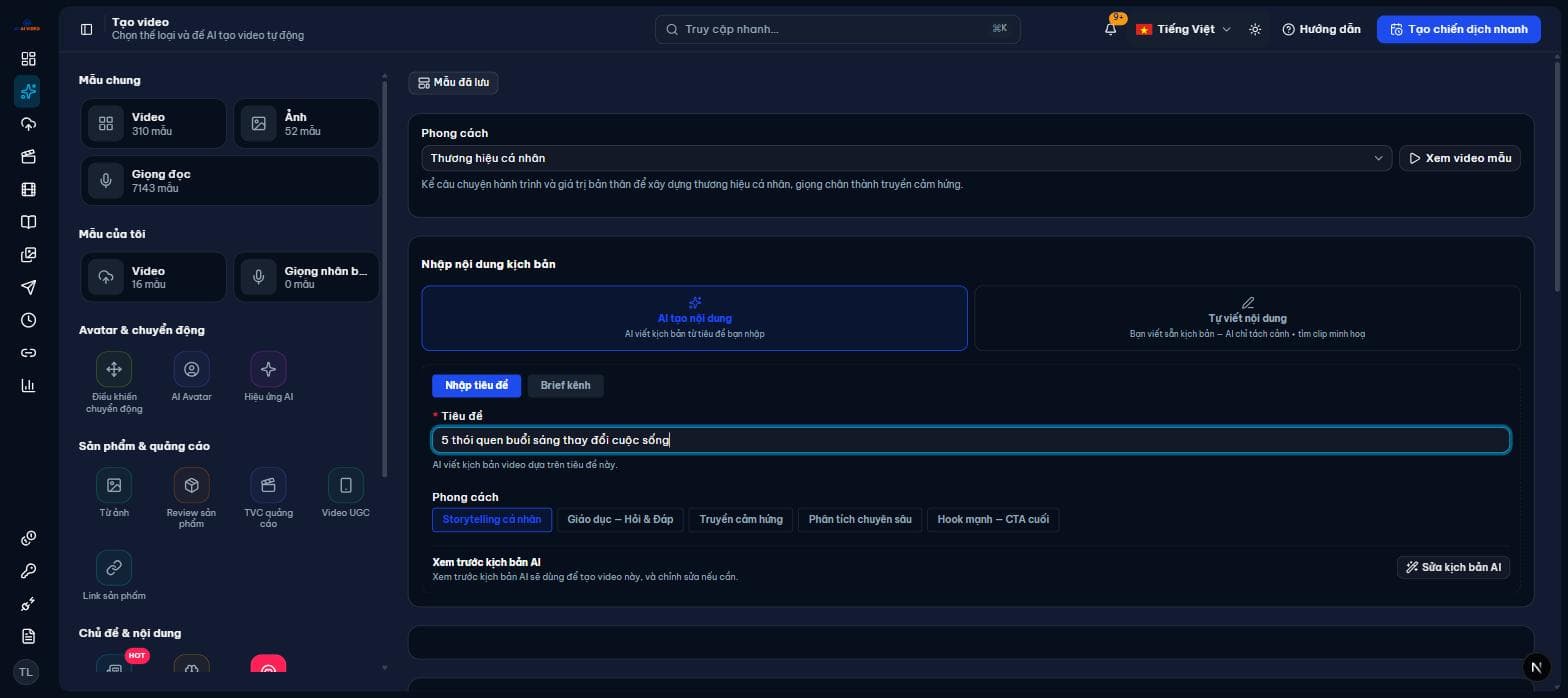Open the Phong cách dropdown Thương hiệu cá nhân
Viewport: 1568px width, 698px height.
click(906, 158)
